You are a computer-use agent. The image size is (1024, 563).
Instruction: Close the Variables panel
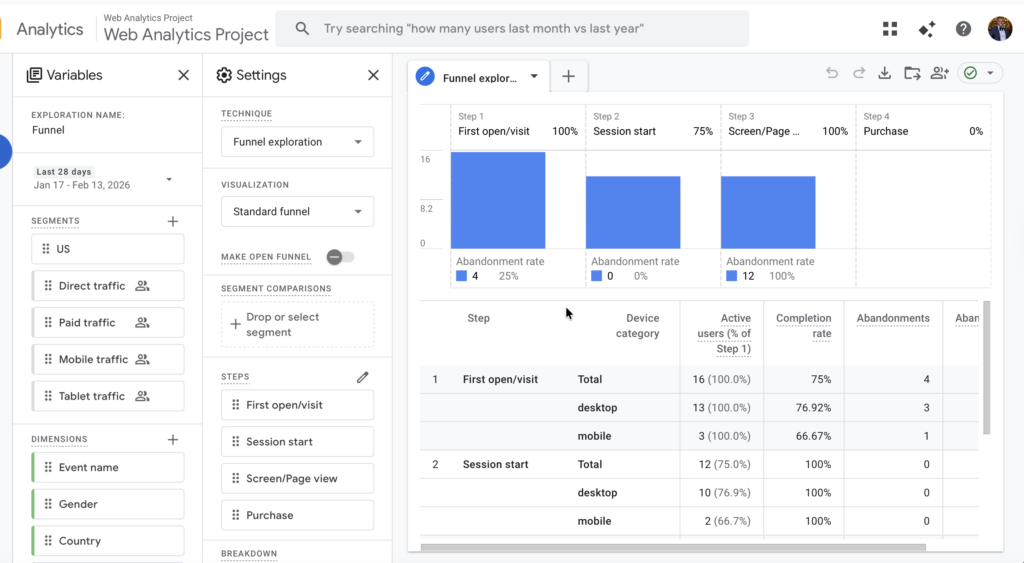point(183,75)
